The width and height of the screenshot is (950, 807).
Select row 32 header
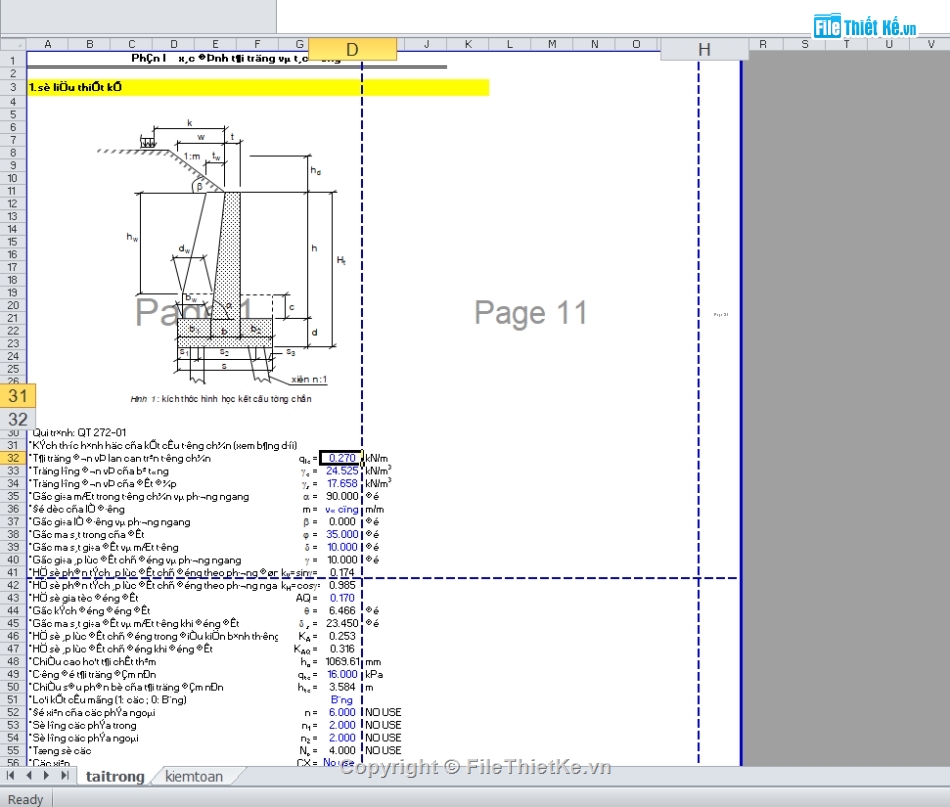(13, 458)
